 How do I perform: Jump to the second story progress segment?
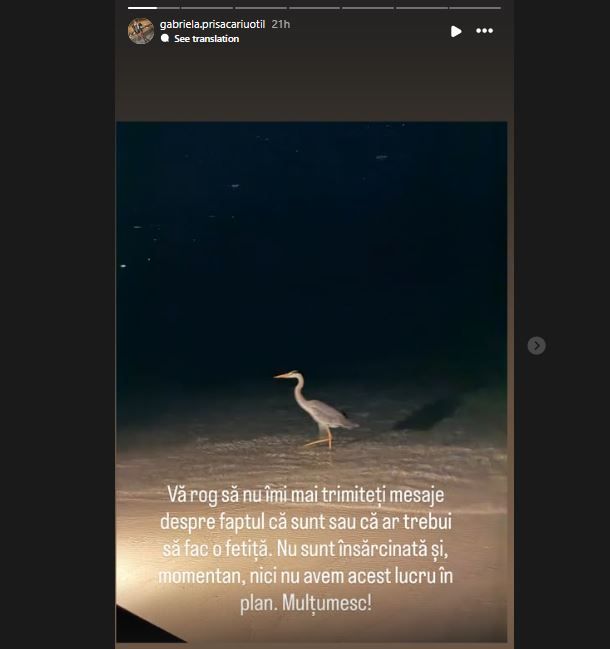point(207,8)
